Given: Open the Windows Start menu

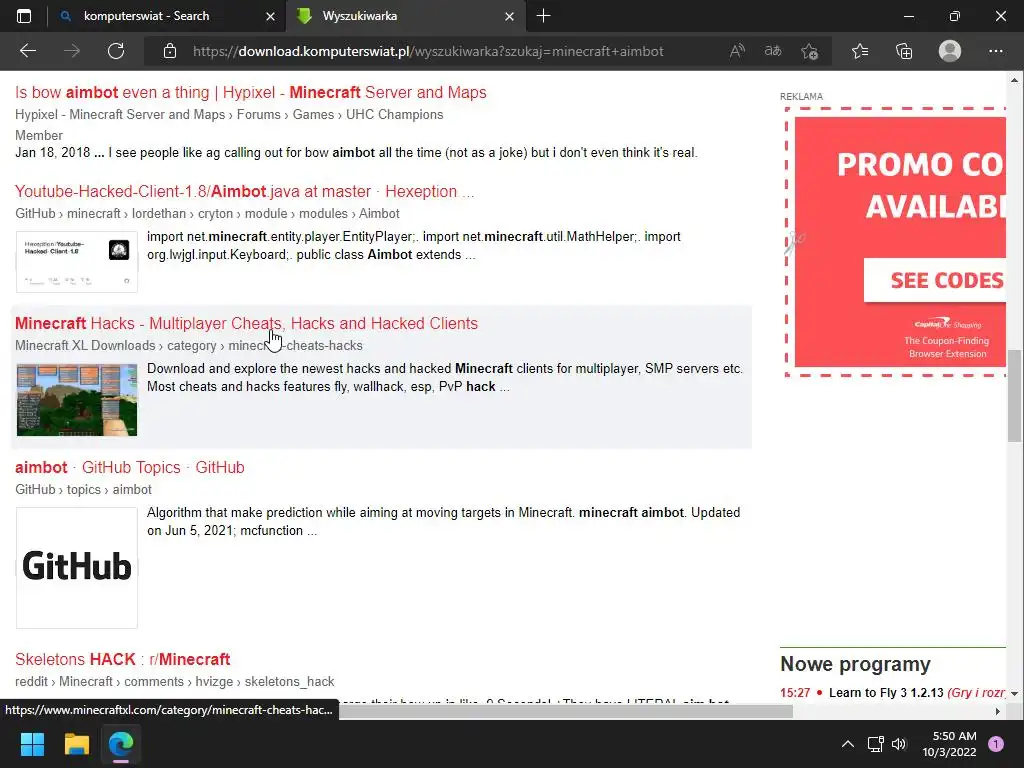Looking at the screenshot, I should coord(32,744).
